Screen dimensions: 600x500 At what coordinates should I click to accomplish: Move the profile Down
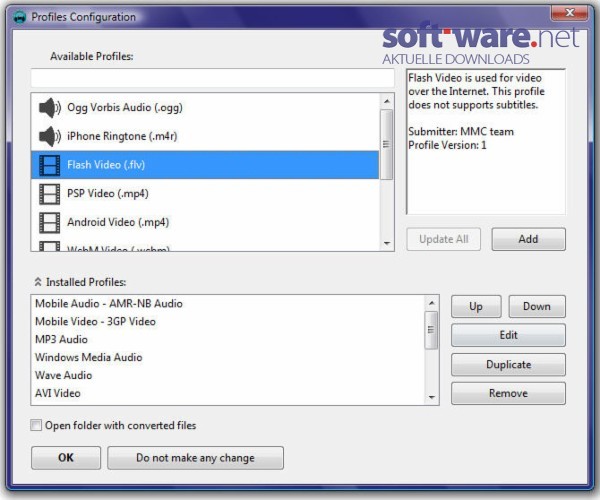tap(537, 306)
